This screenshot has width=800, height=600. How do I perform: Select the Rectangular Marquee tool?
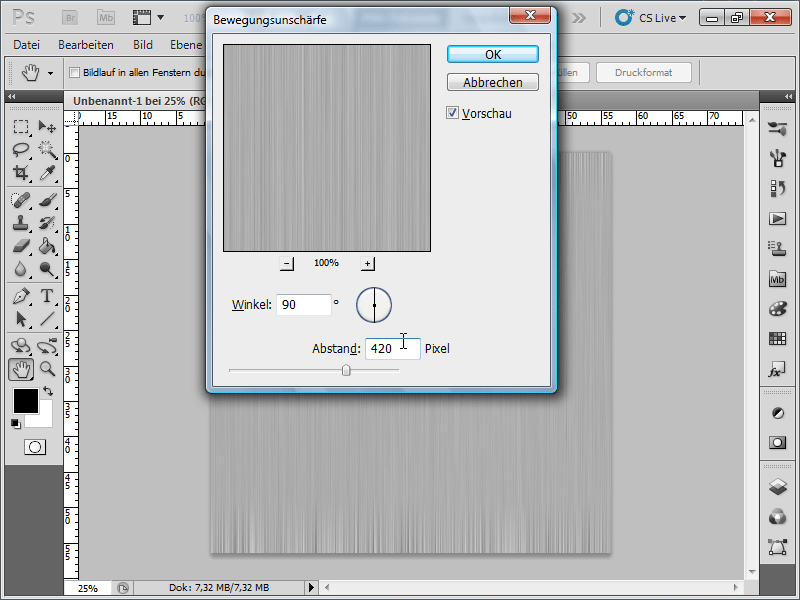[x=21, y=126]
